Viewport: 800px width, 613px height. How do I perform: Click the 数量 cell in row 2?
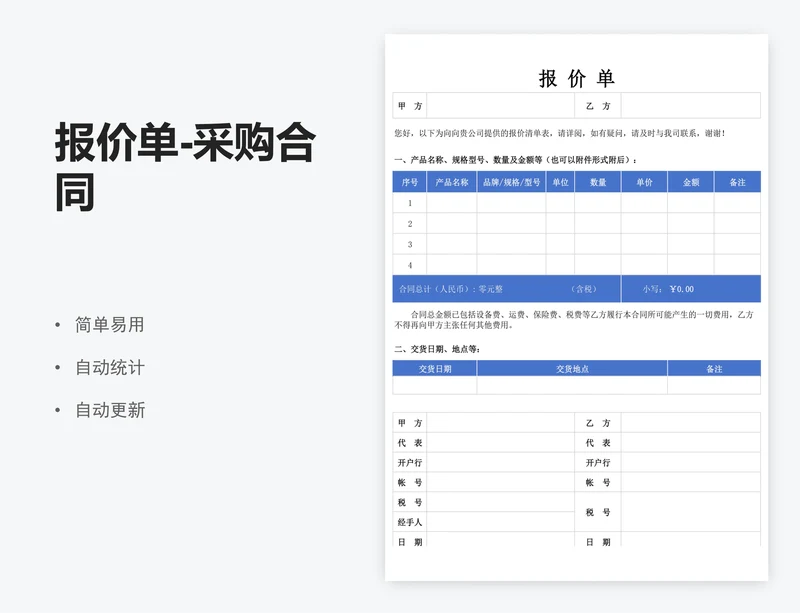tap(598, 224)
